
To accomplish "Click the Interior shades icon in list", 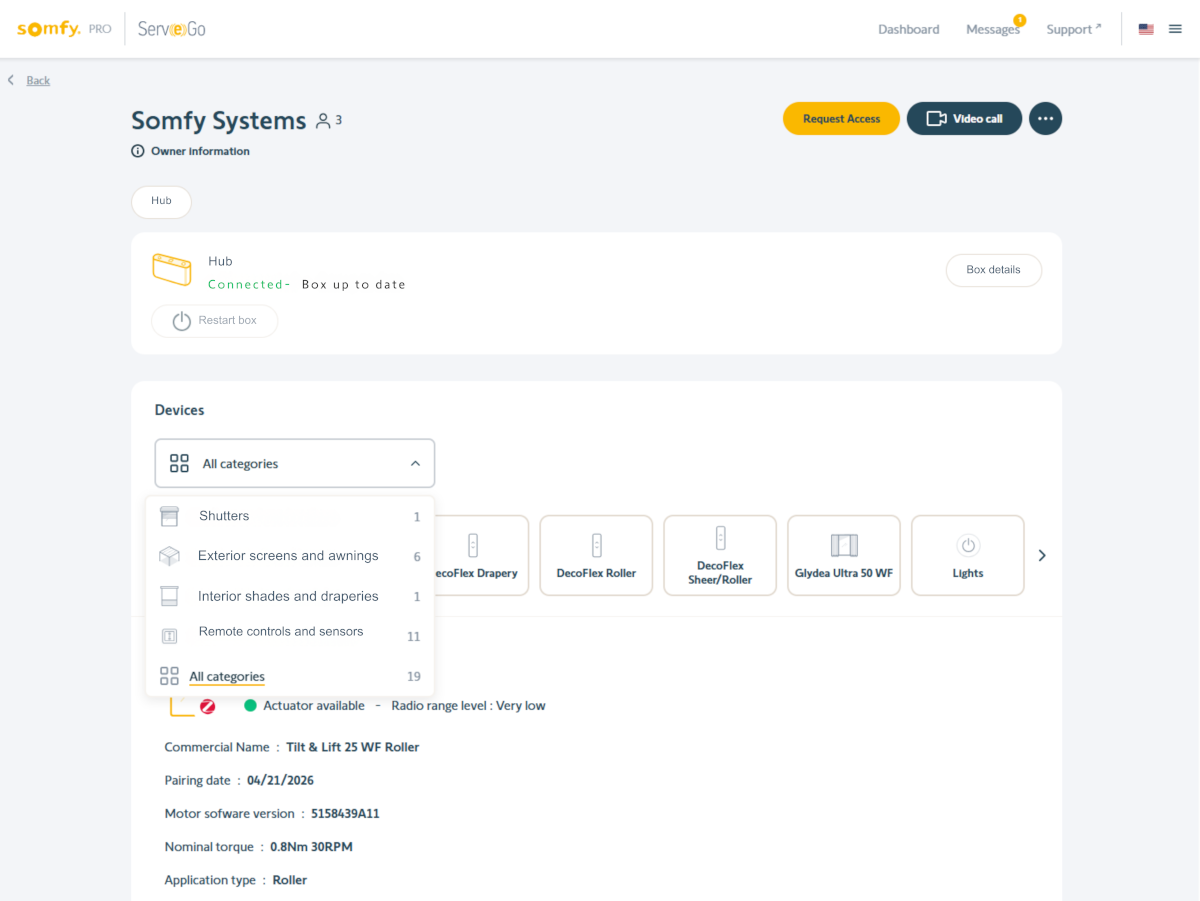I will tap(170, 596).
